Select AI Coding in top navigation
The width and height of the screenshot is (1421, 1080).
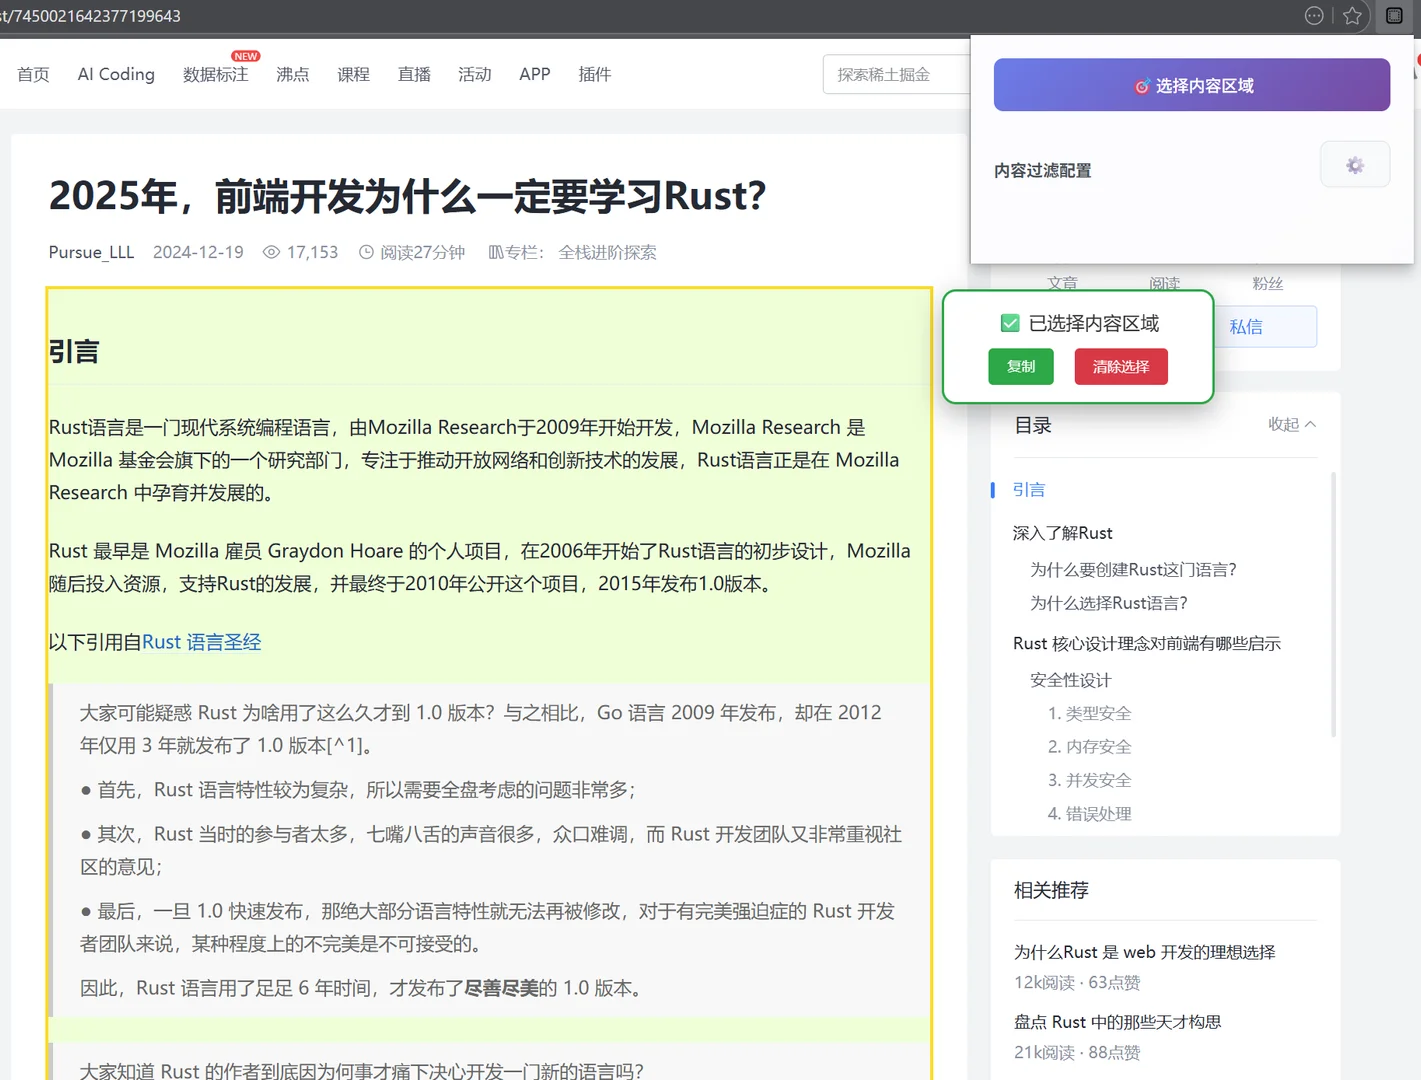click(115, 73)
